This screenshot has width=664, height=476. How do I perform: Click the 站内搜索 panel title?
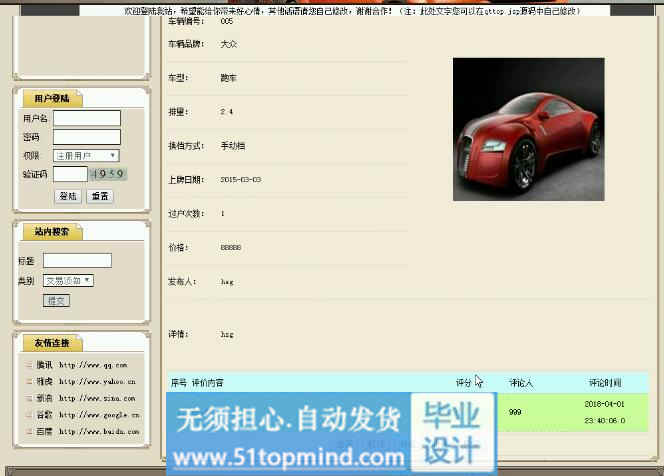coord(52,232)
